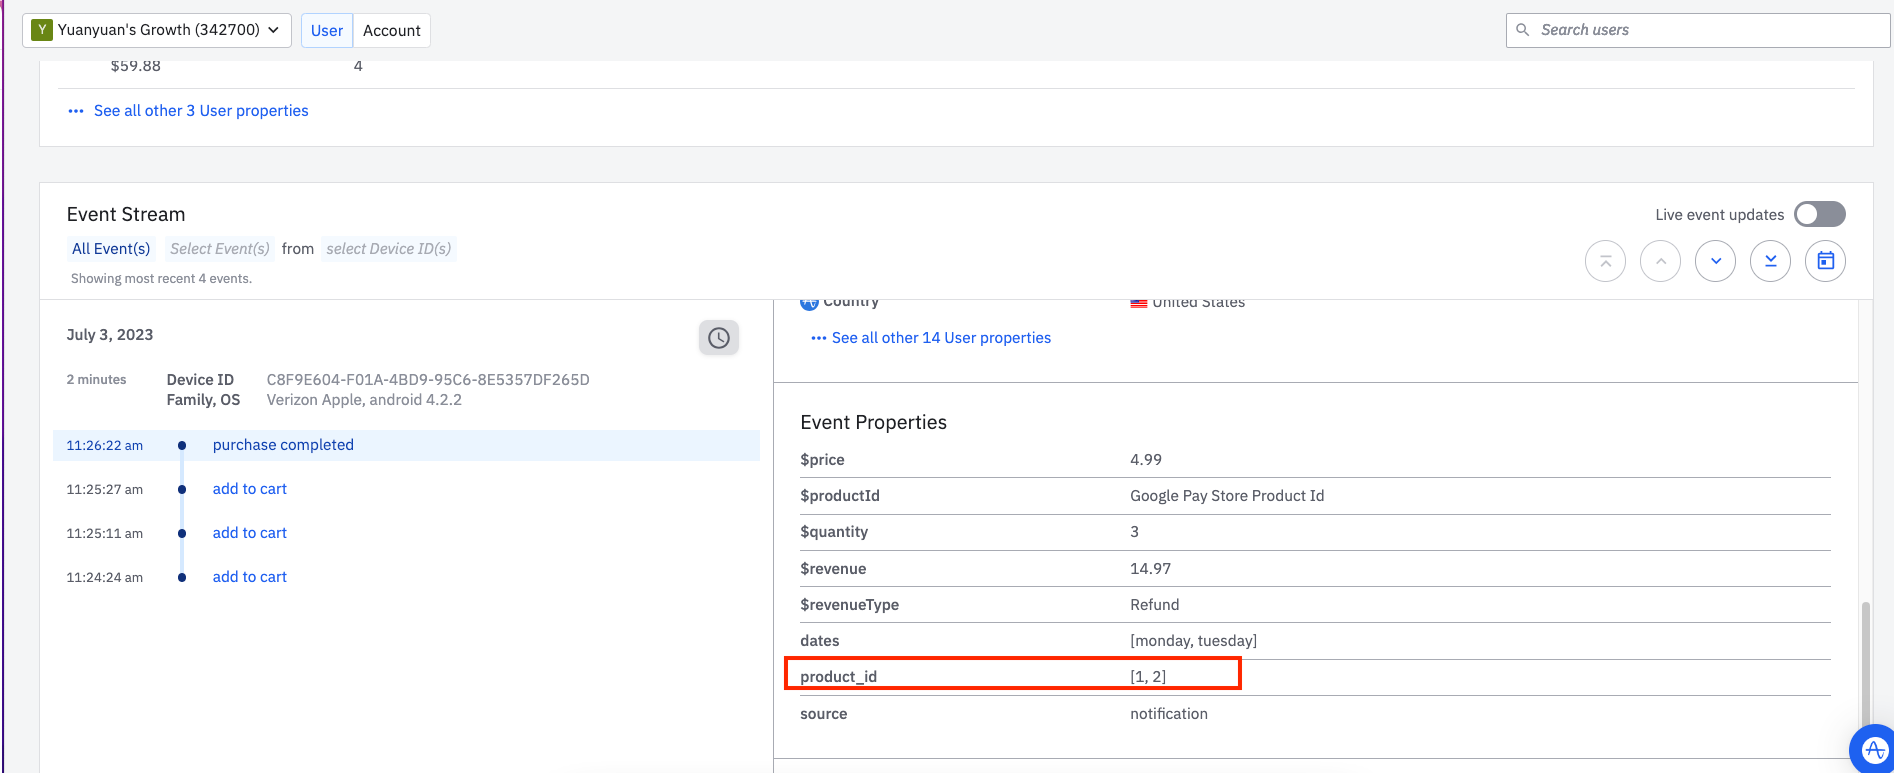Open the calendar date picker icon
This screenshot has width=1894, height=773.
point(1825,262)
